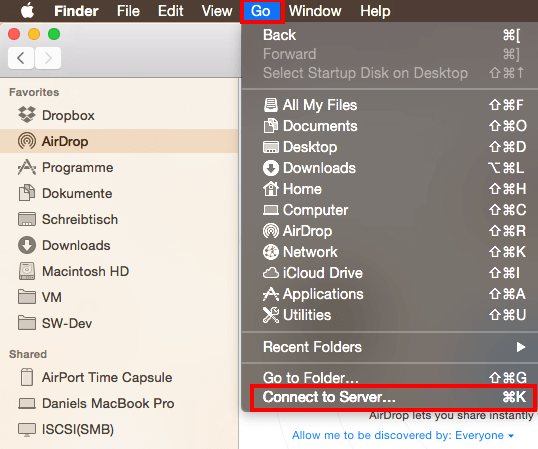Click the Dokumente icon in sidebar
The height and width of the screenshot is (449, 538).
coord(27,193)
